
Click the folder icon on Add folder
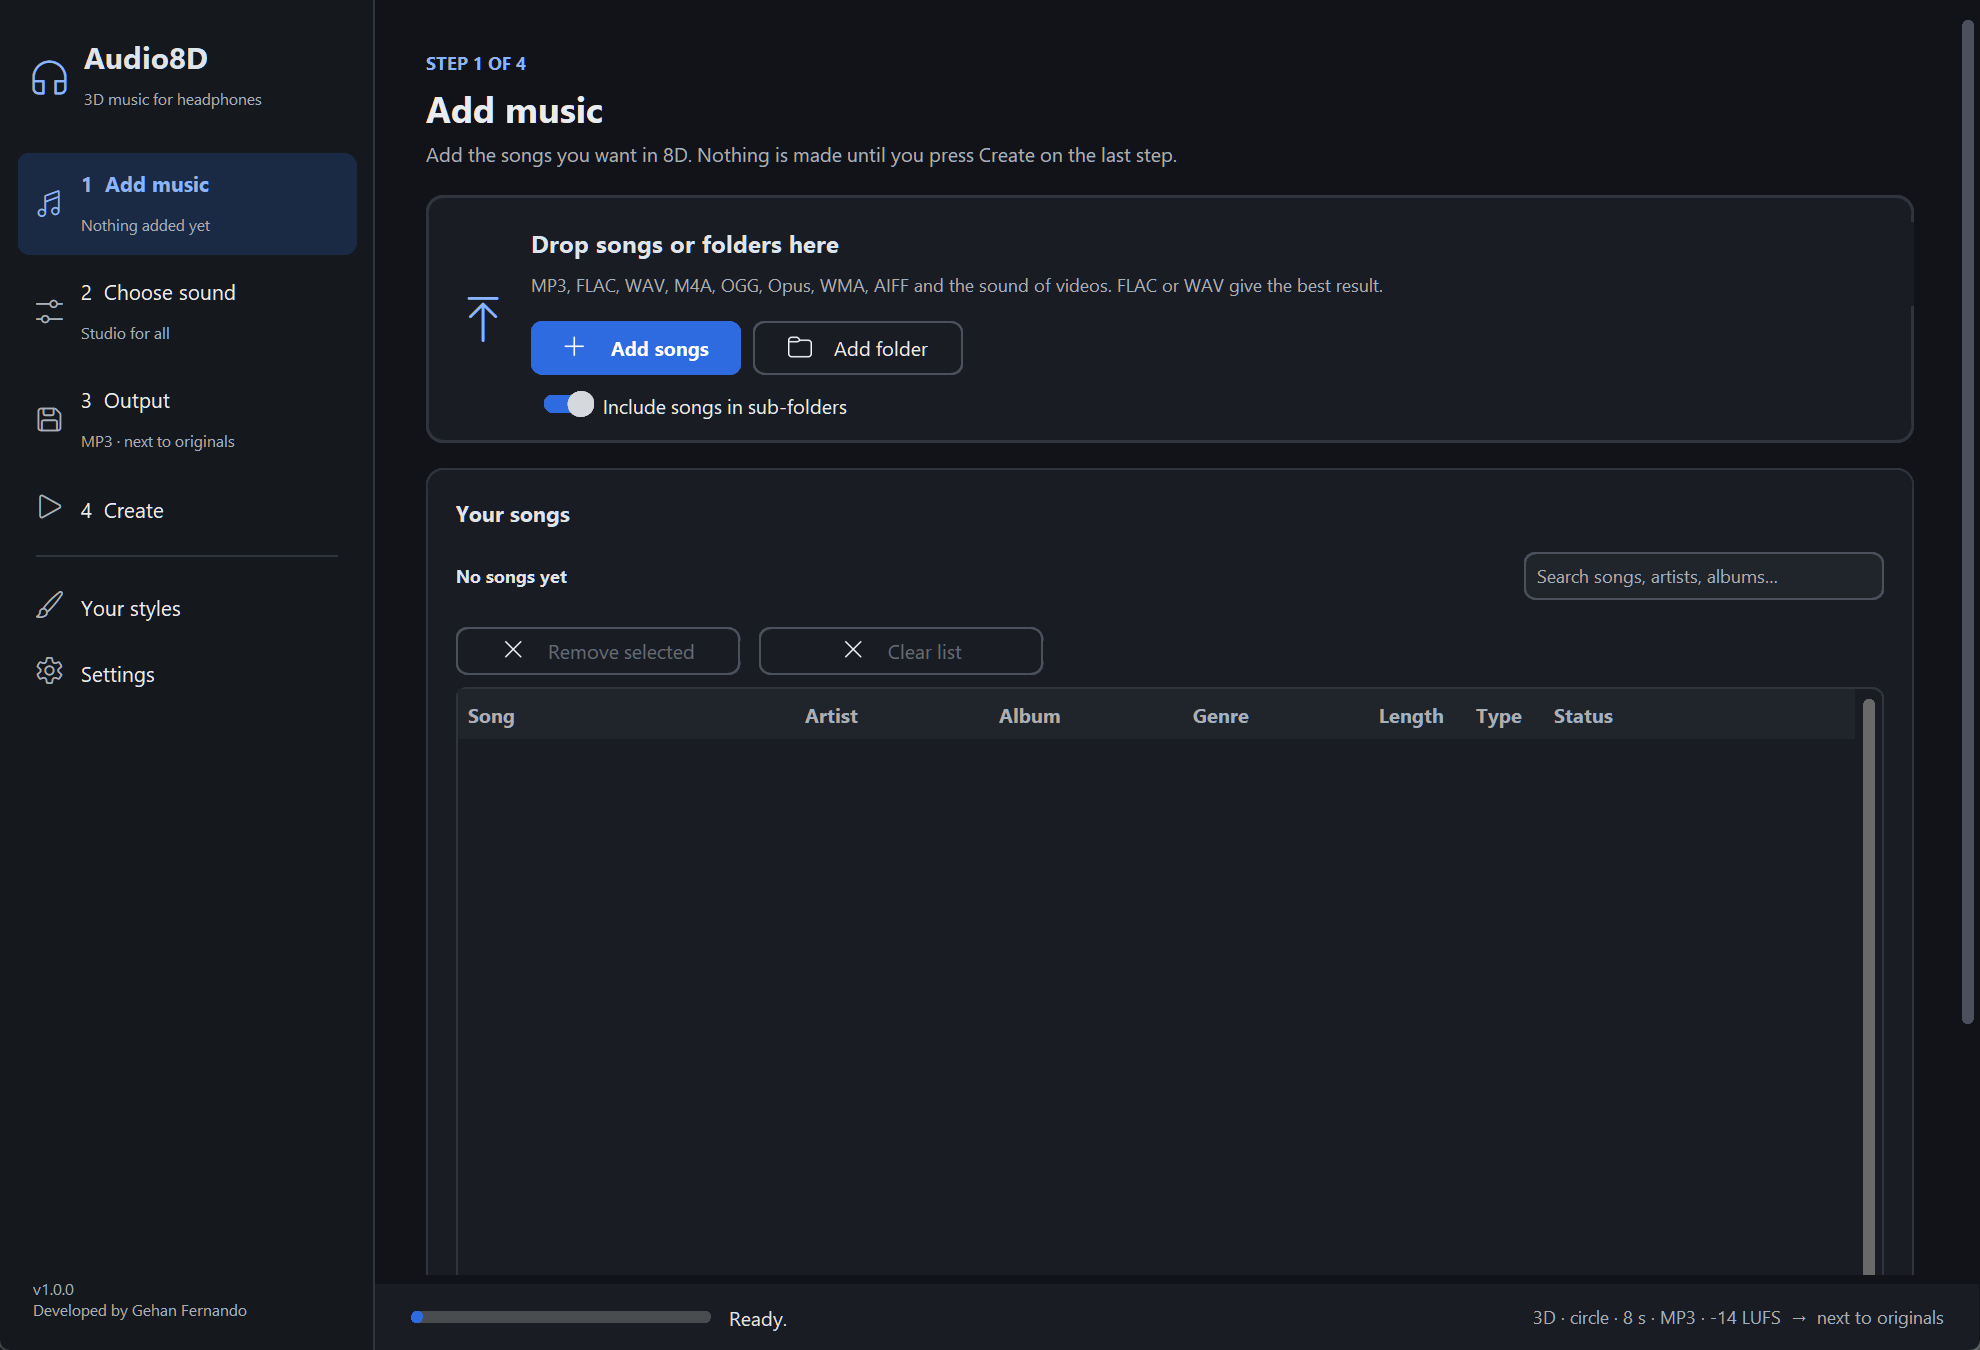click(x=800, y=347)
